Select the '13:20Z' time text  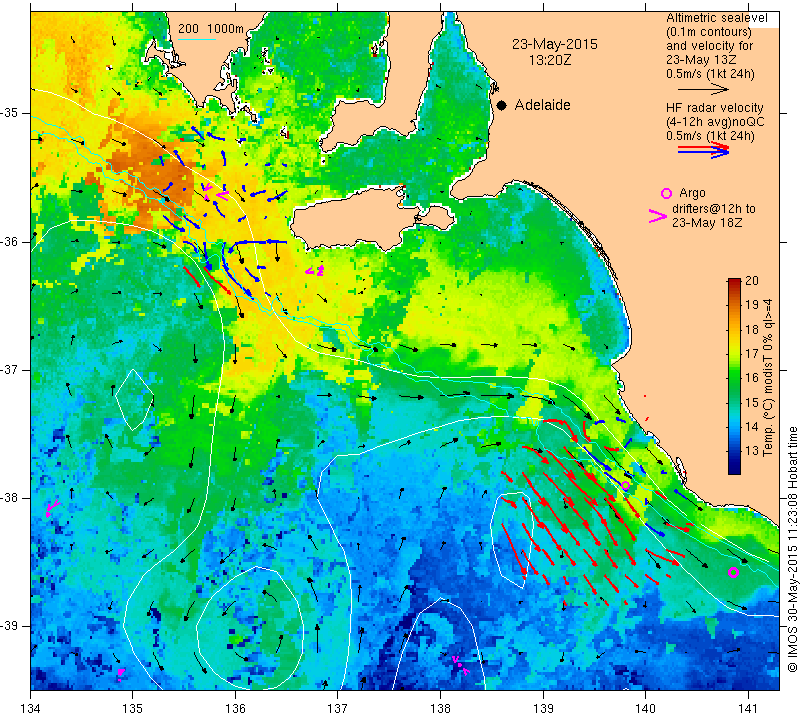click(550, 60)
